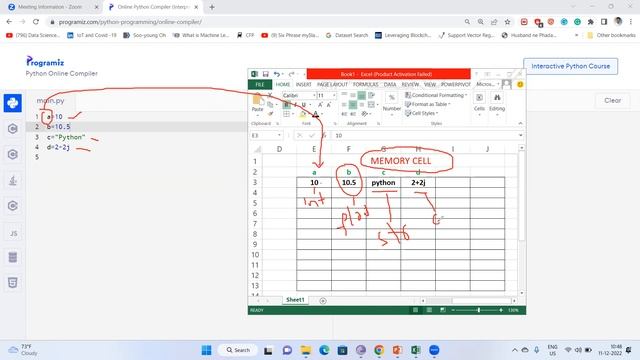Click Excel Undo icon
This screenshot has width=640, height=360.
coord(277,74)
